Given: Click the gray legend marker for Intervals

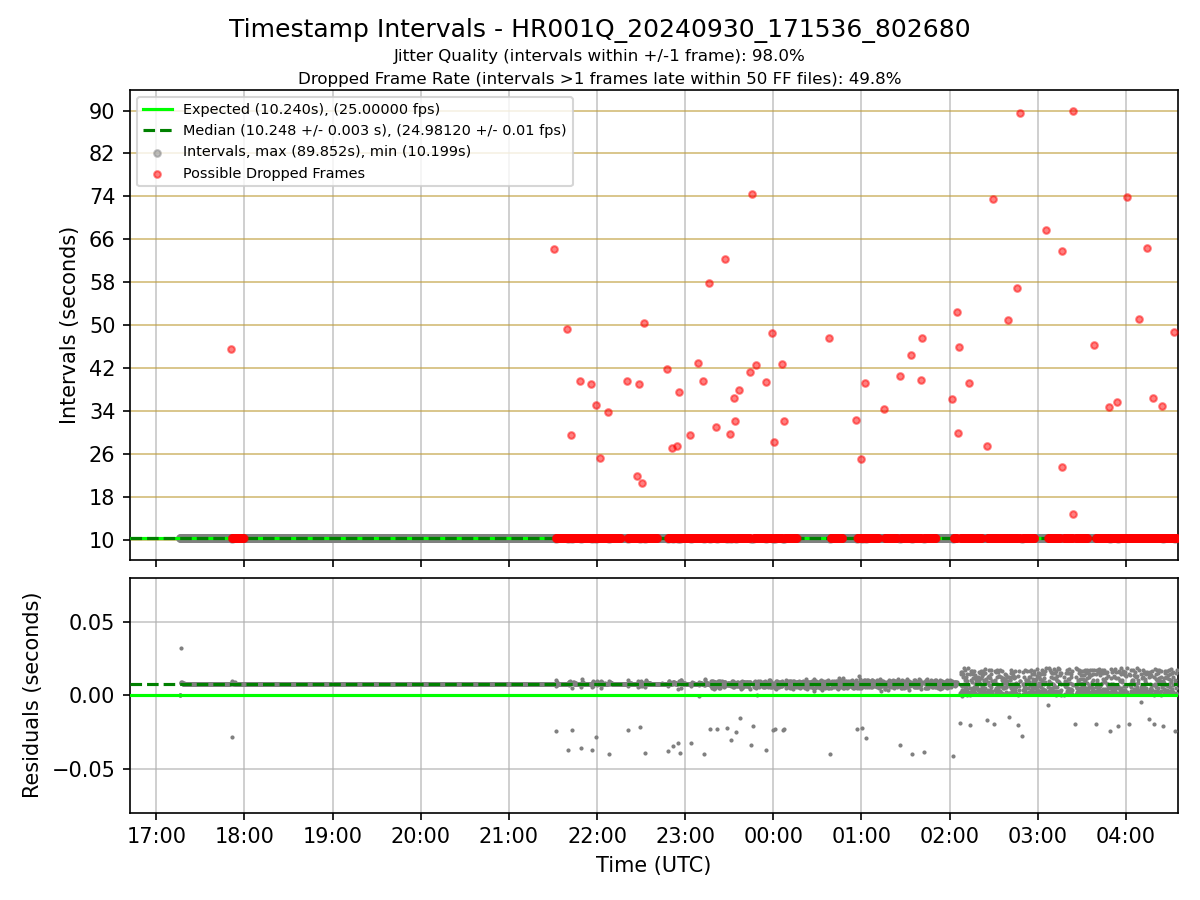Looking at the screenshot, I should 157,152.
